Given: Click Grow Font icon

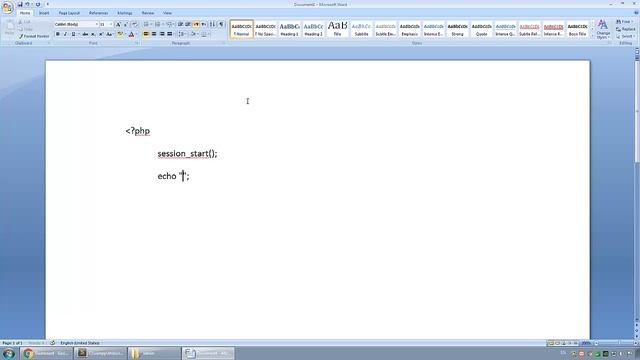Looking at the screenshot, I should [118, 24].
